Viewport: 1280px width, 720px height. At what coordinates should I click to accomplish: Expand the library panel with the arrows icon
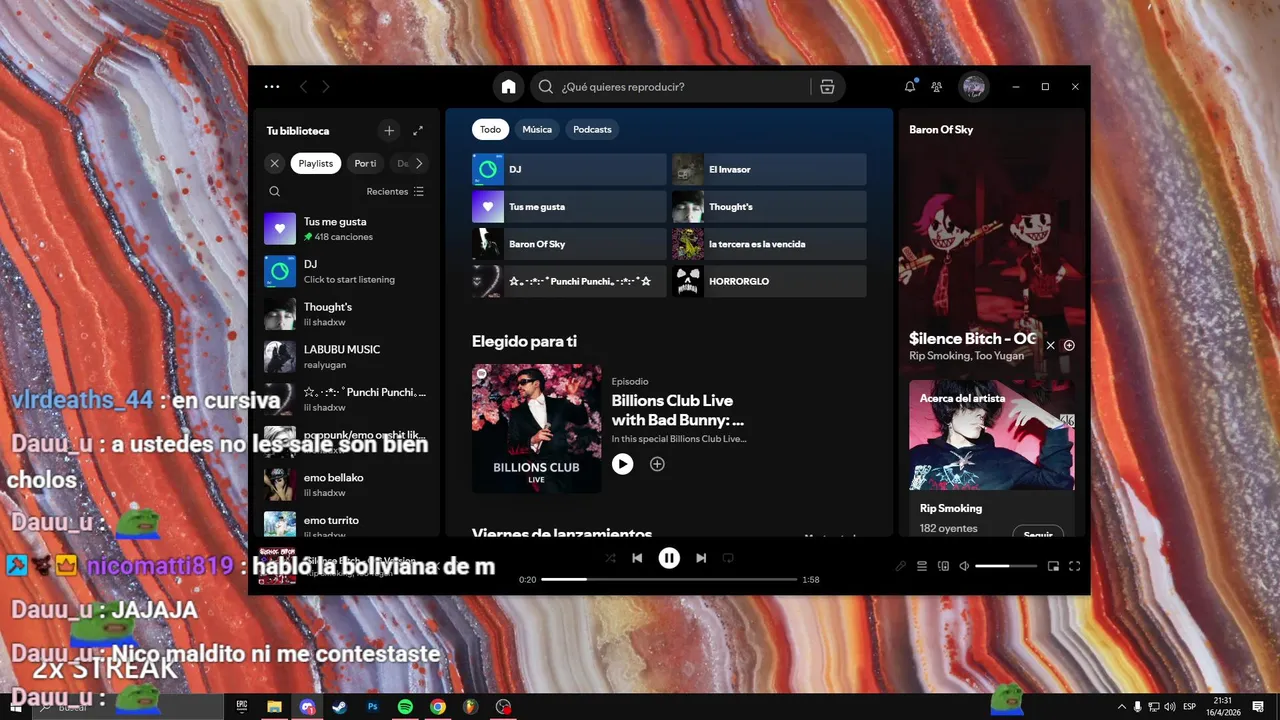tap(418, 131)
